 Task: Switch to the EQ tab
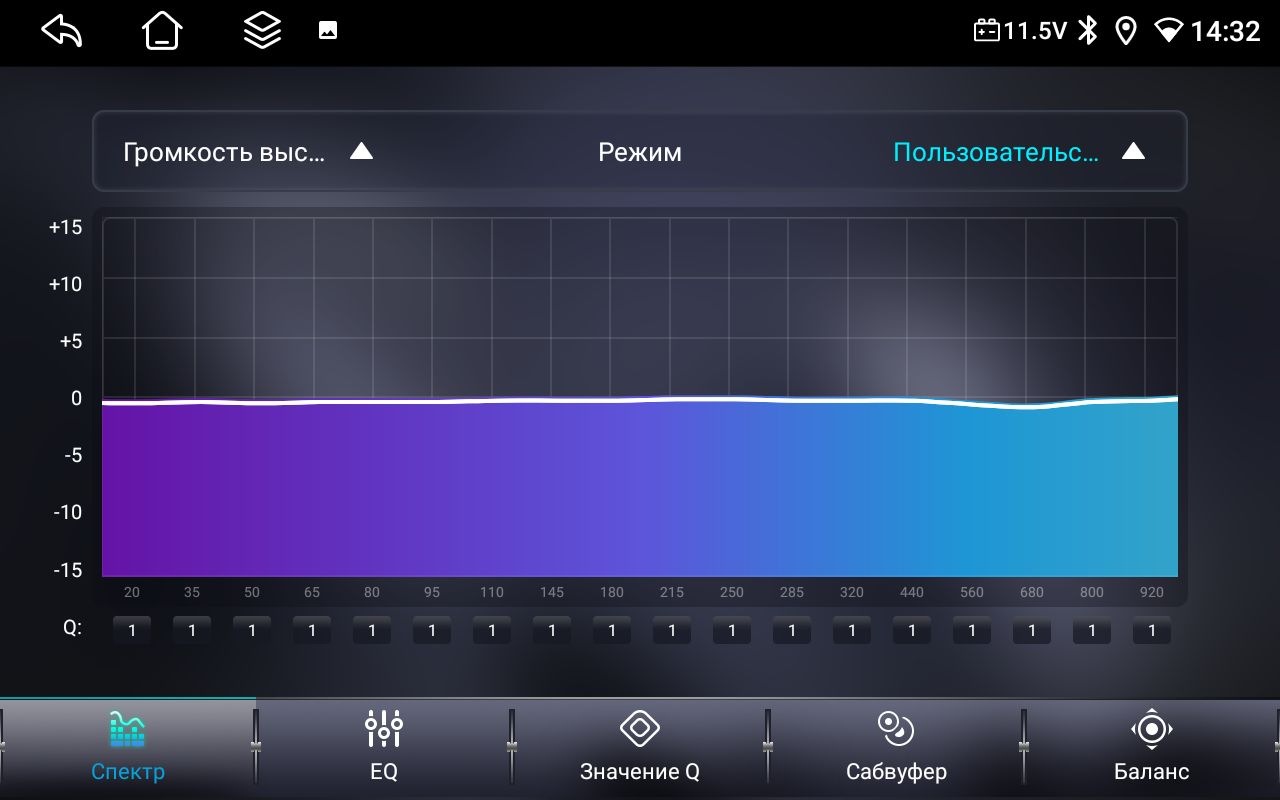click(384, 746)
